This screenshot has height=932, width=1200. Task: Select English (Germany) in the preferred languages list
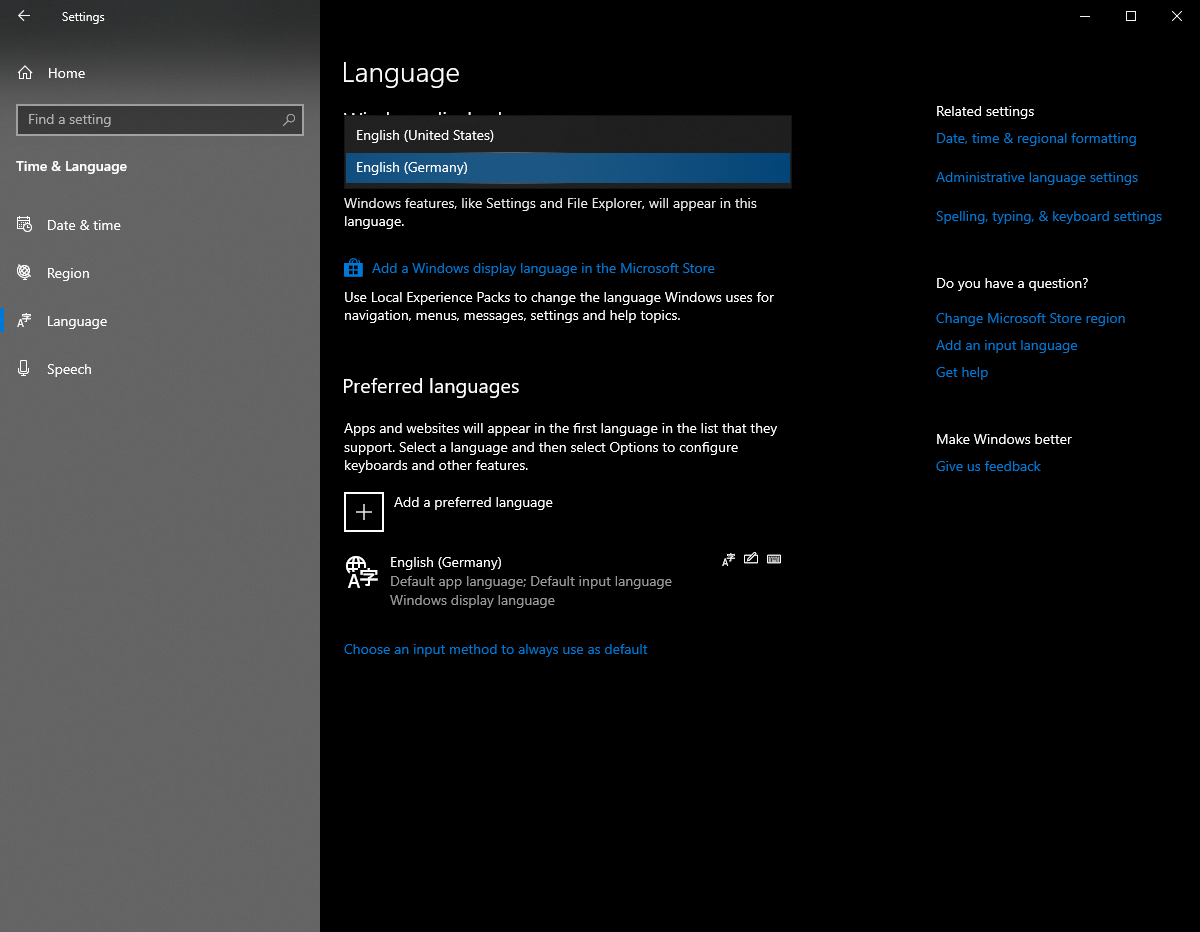[565, 581]
